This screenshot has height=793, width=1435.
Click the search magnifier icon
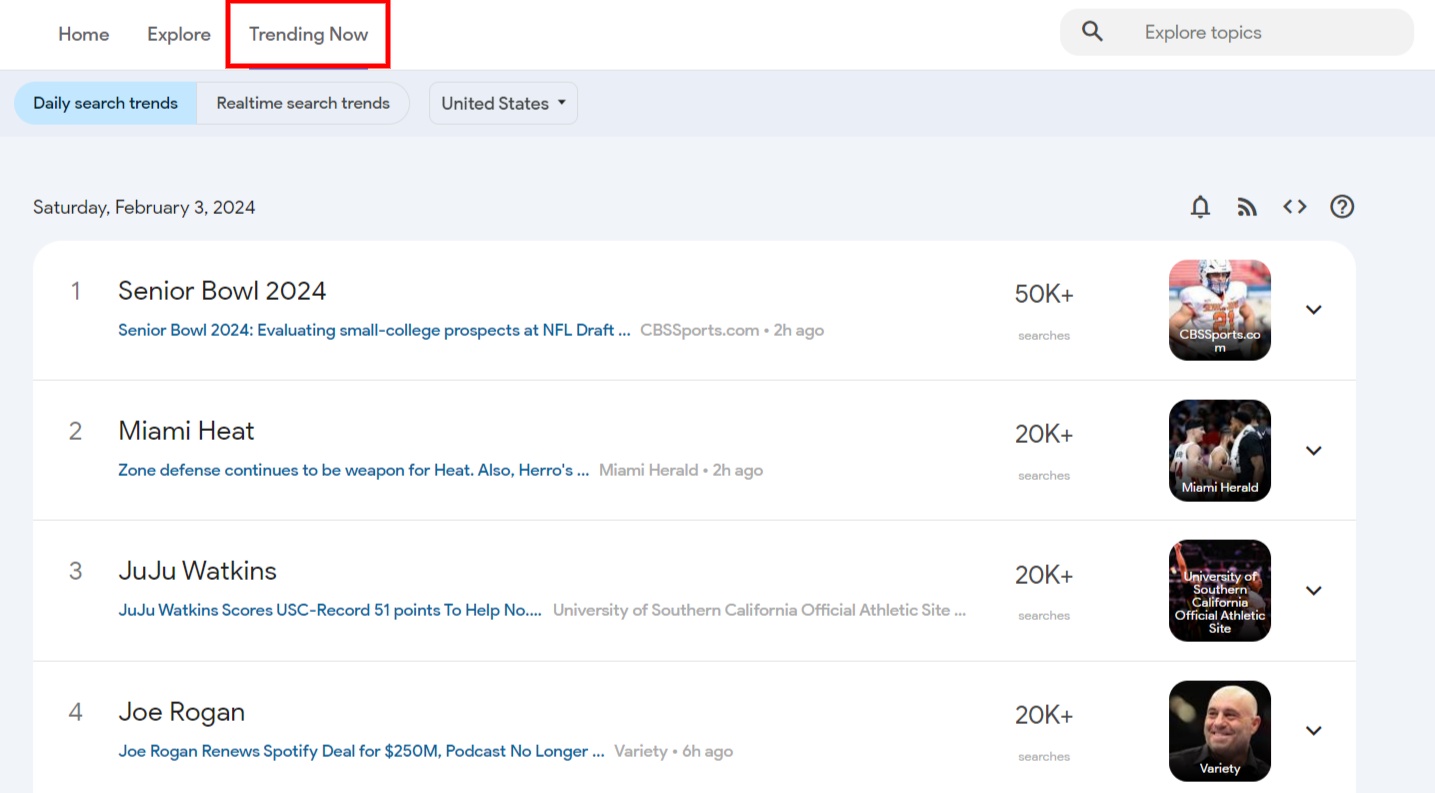click(1092, 32)
